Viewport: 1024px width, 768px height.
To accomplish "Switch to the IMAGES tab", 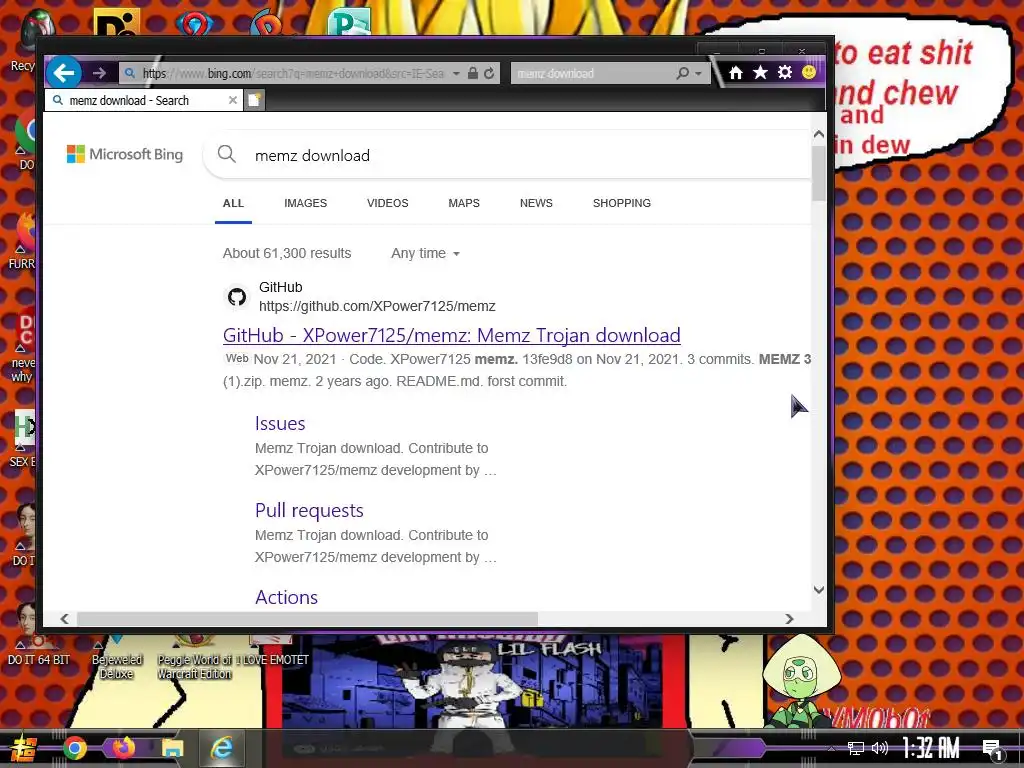I will tap(306, 203).
